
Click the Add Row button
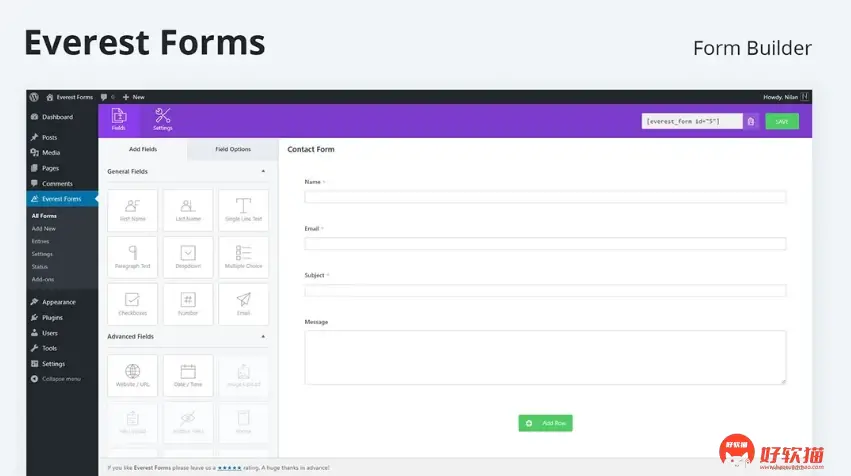pyautogui.click(x=545, y=423)
